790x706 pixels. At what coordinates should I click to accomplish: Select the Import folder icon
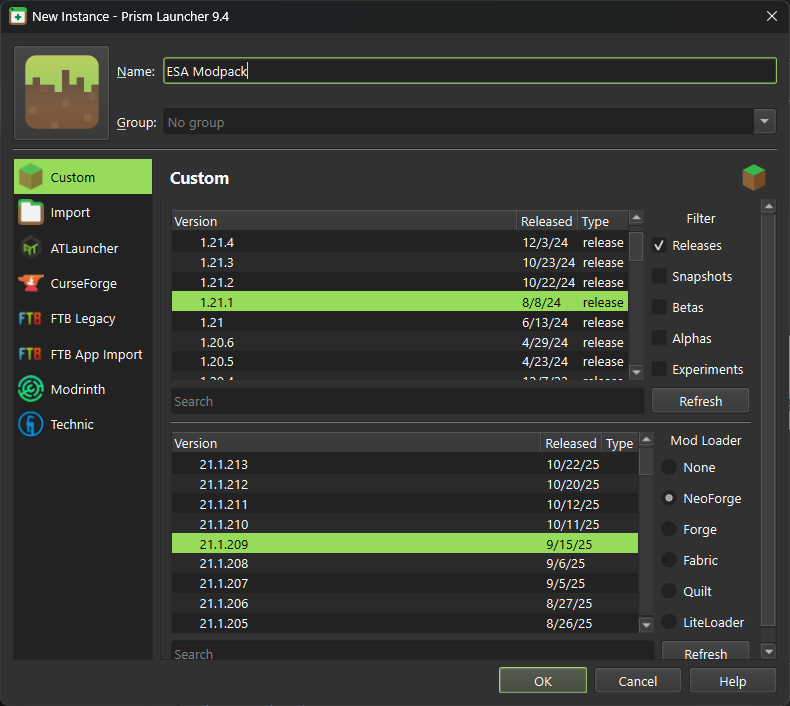[31, 213]
